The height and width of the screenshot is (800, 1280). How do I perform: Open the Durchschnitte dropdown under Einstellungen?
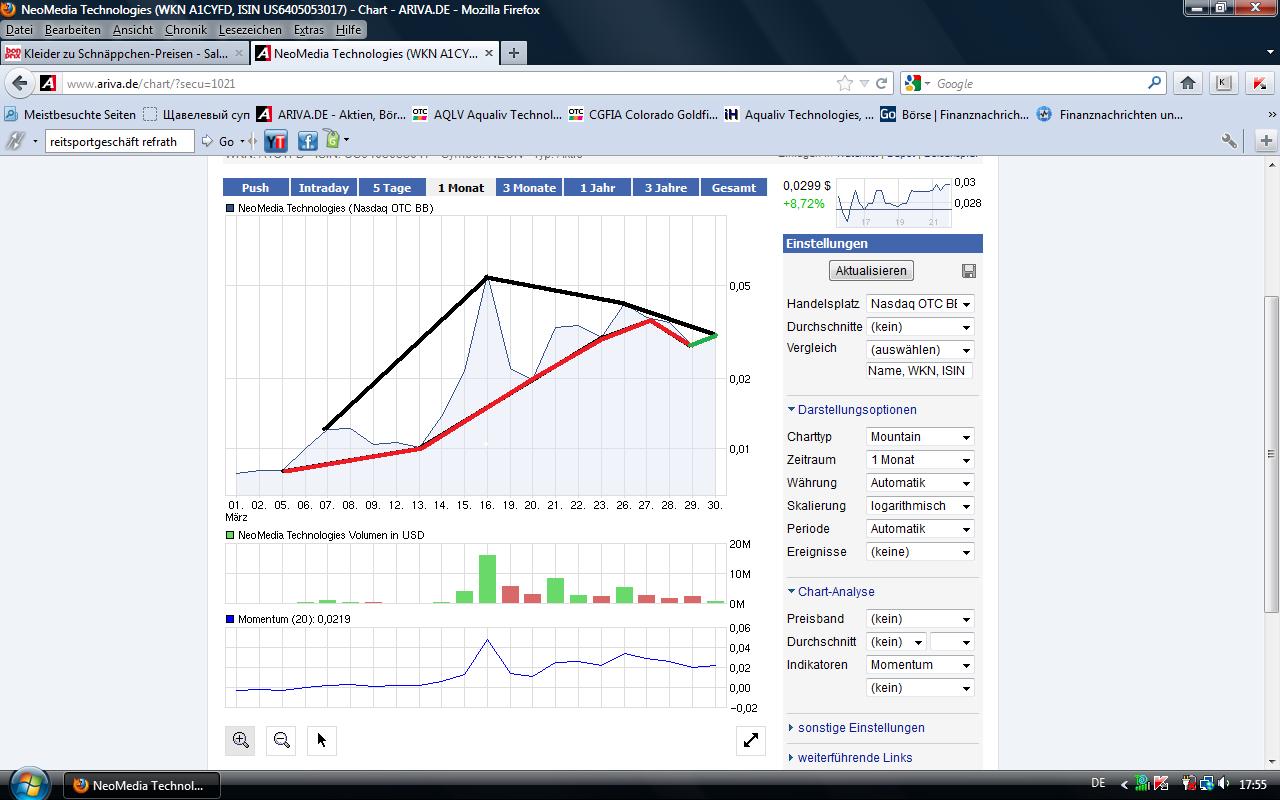coord(920,327)
